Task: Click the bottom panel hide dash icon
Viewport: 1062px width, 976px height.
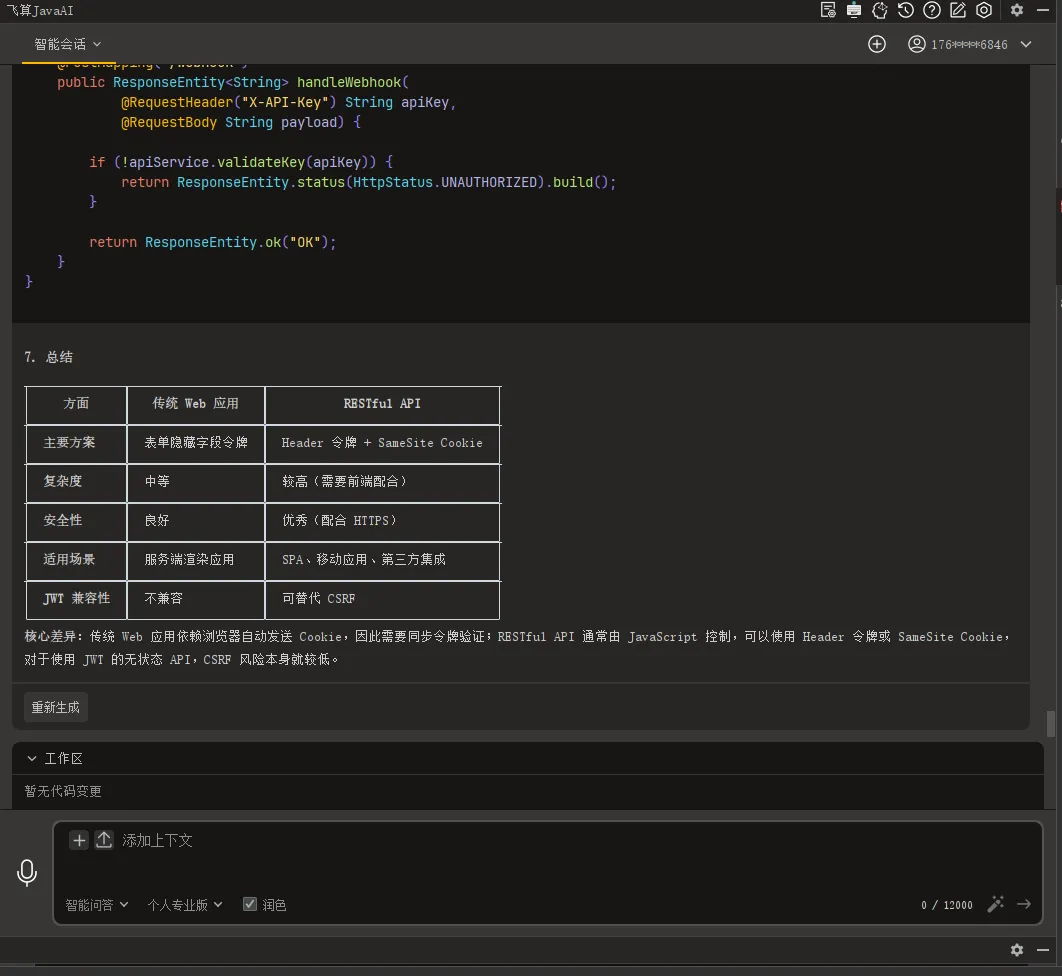Action: [x=1043, y=950]
